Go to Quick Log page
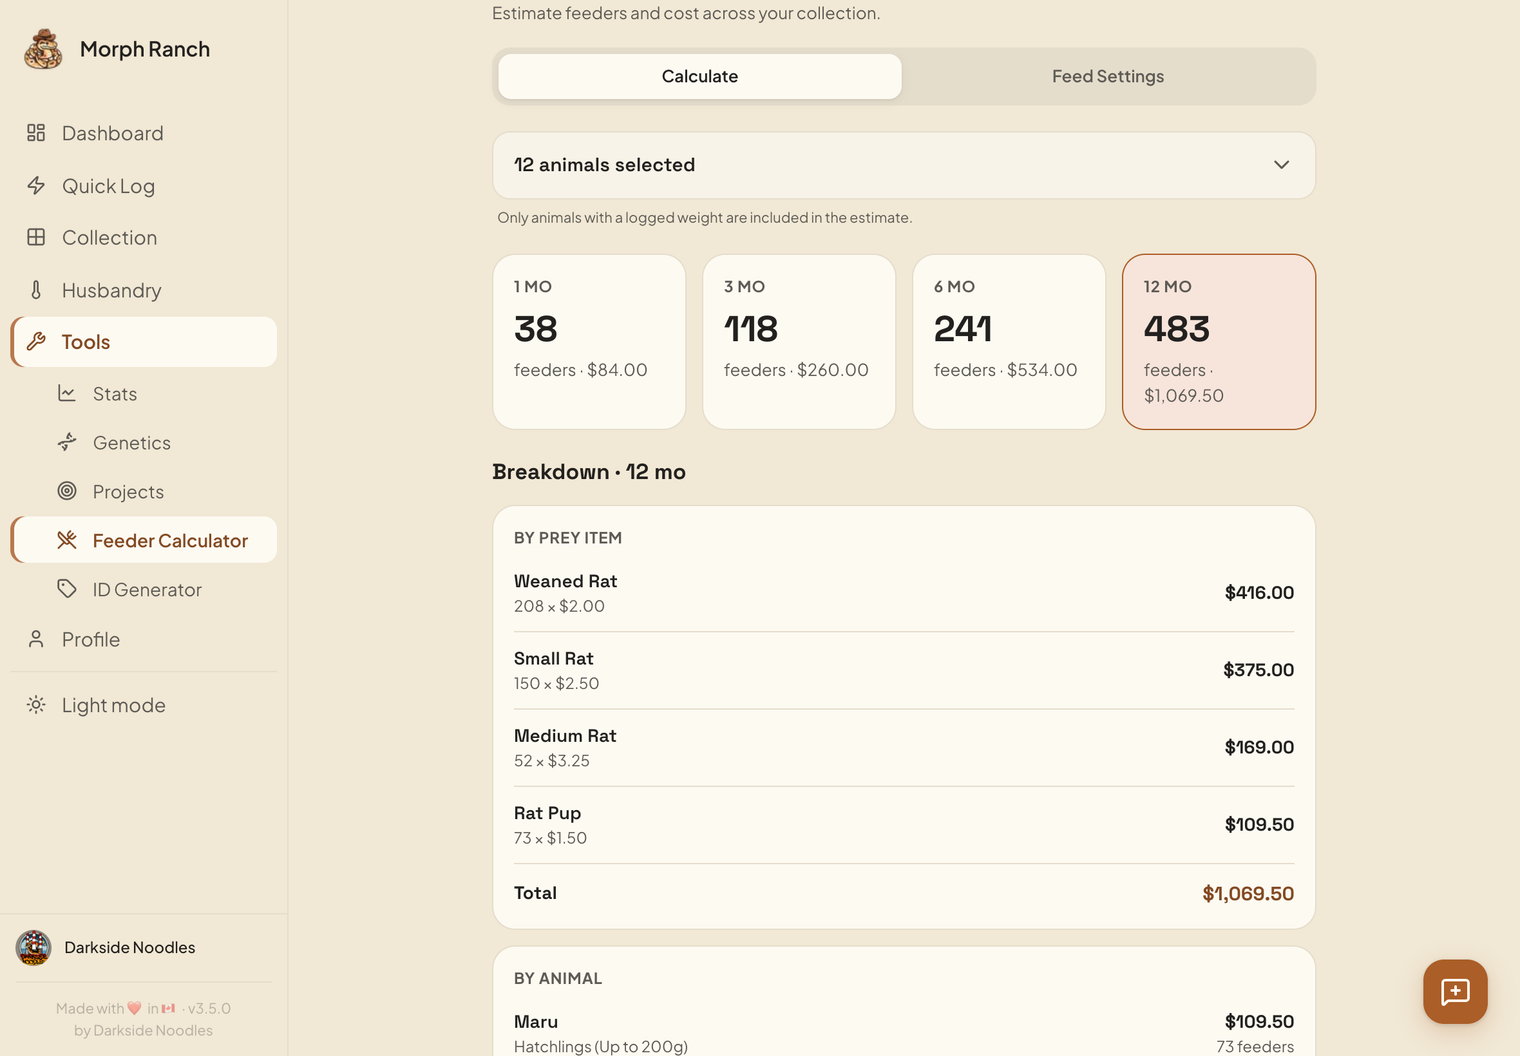This screenshot has height=1056, width=1520. tap(143, 186)
